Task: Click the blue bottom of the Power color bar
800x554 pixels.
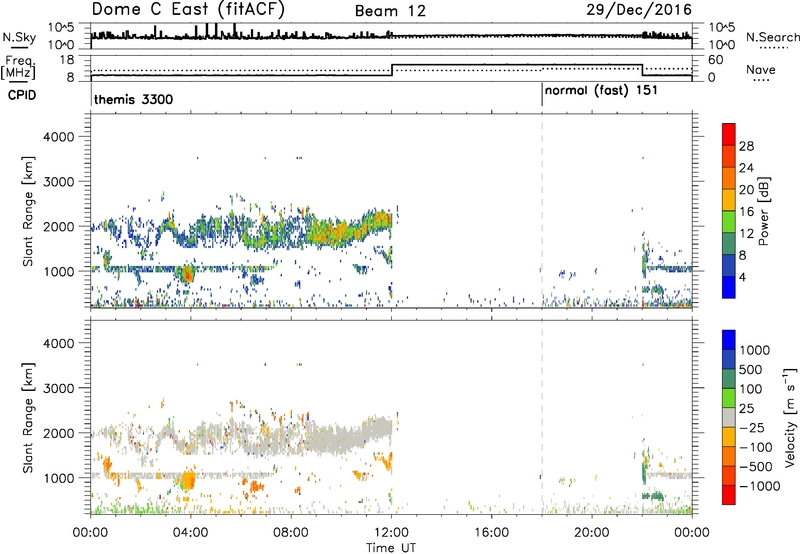Action: pos(729,287)
